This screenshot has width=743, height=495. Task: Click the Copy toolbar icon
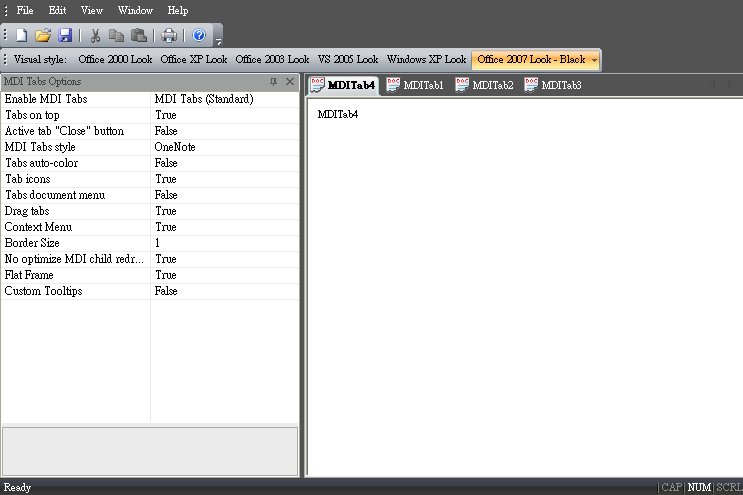click(x=116, y=36)
